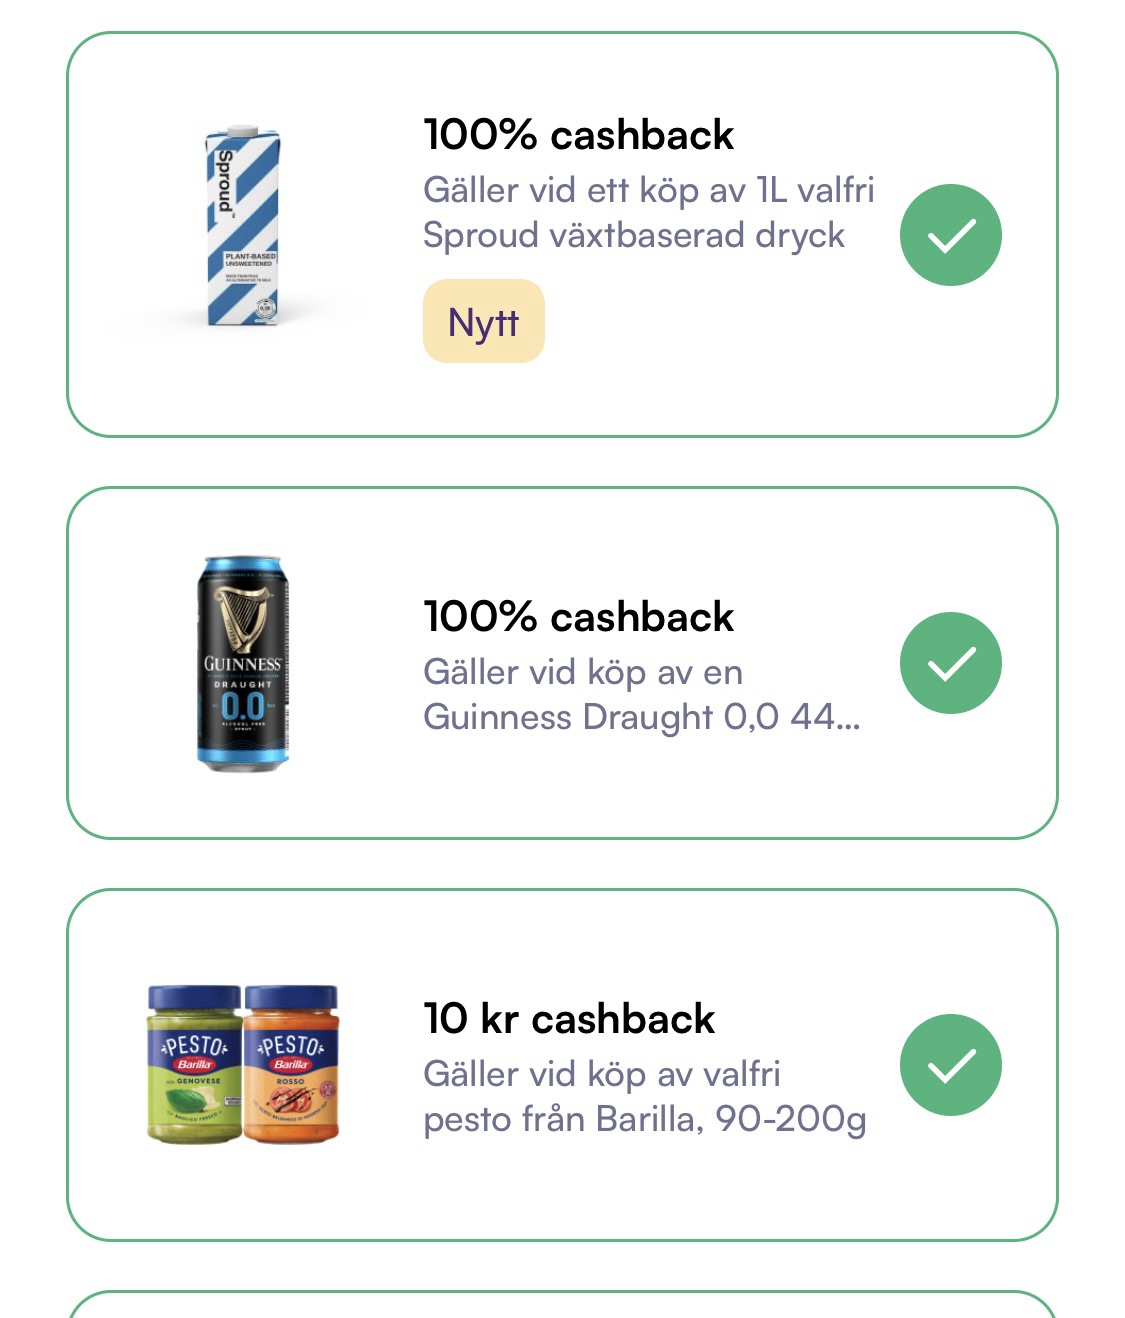Tap the green Barilla Pesto Genovese jar
The image size is (1125, 1318).
[x=195, y=1064]
